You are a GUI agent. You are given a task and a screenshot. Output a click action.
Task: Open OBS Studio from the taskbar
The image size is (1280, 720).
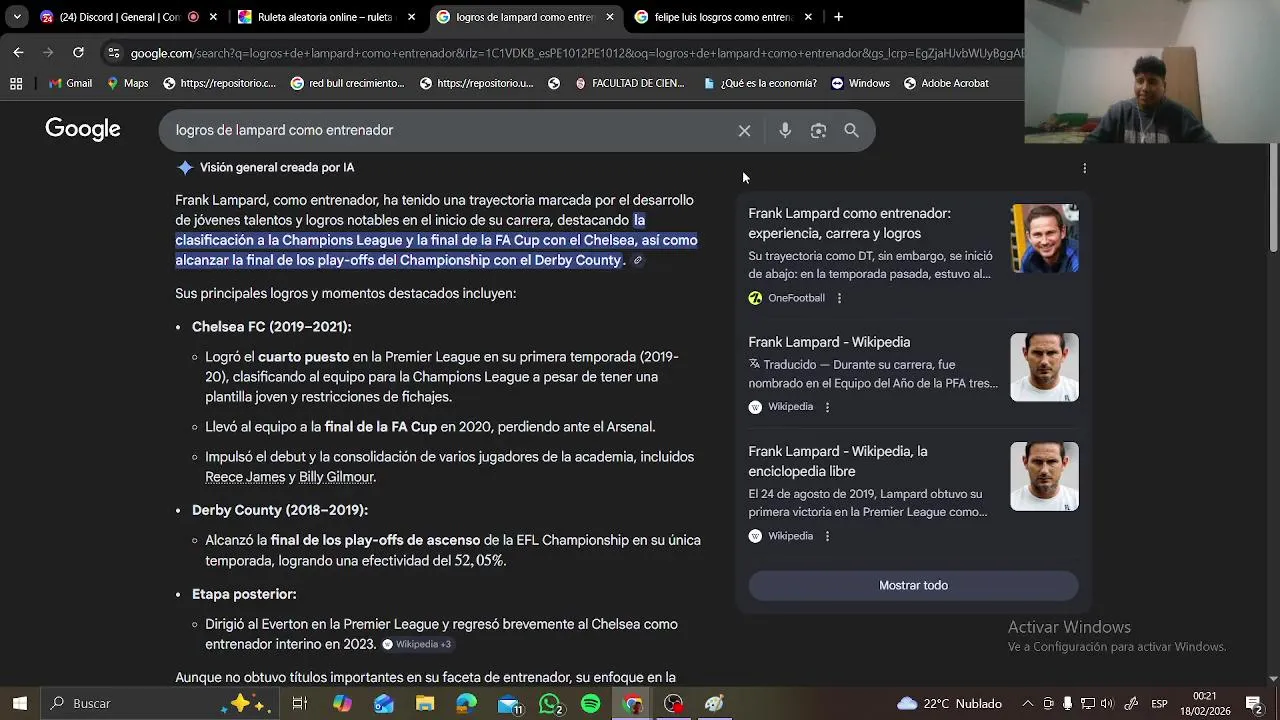coord(673,704)
